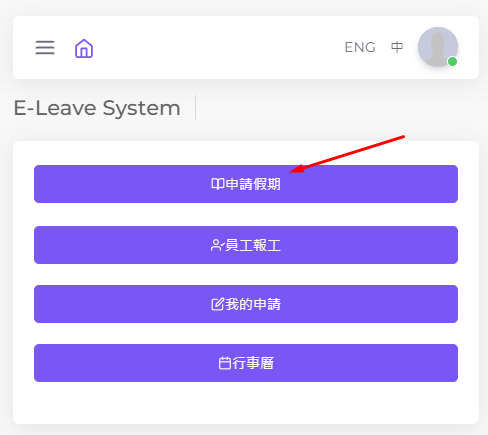
Task: Click the vertical divider beside E-Leave System
Action: coord(196,108)
